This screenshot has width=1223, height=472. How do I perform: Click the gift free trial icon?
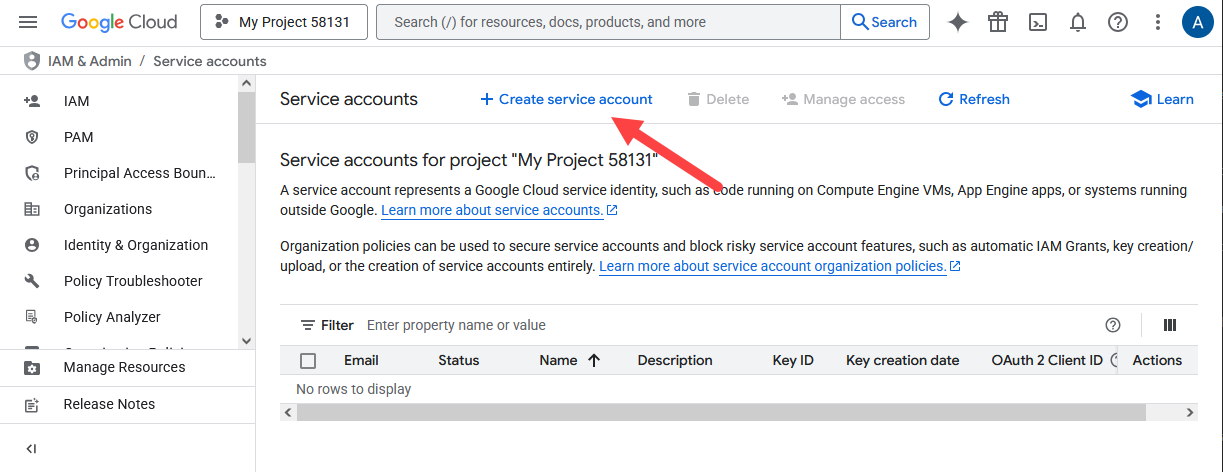tap(997, 22)
